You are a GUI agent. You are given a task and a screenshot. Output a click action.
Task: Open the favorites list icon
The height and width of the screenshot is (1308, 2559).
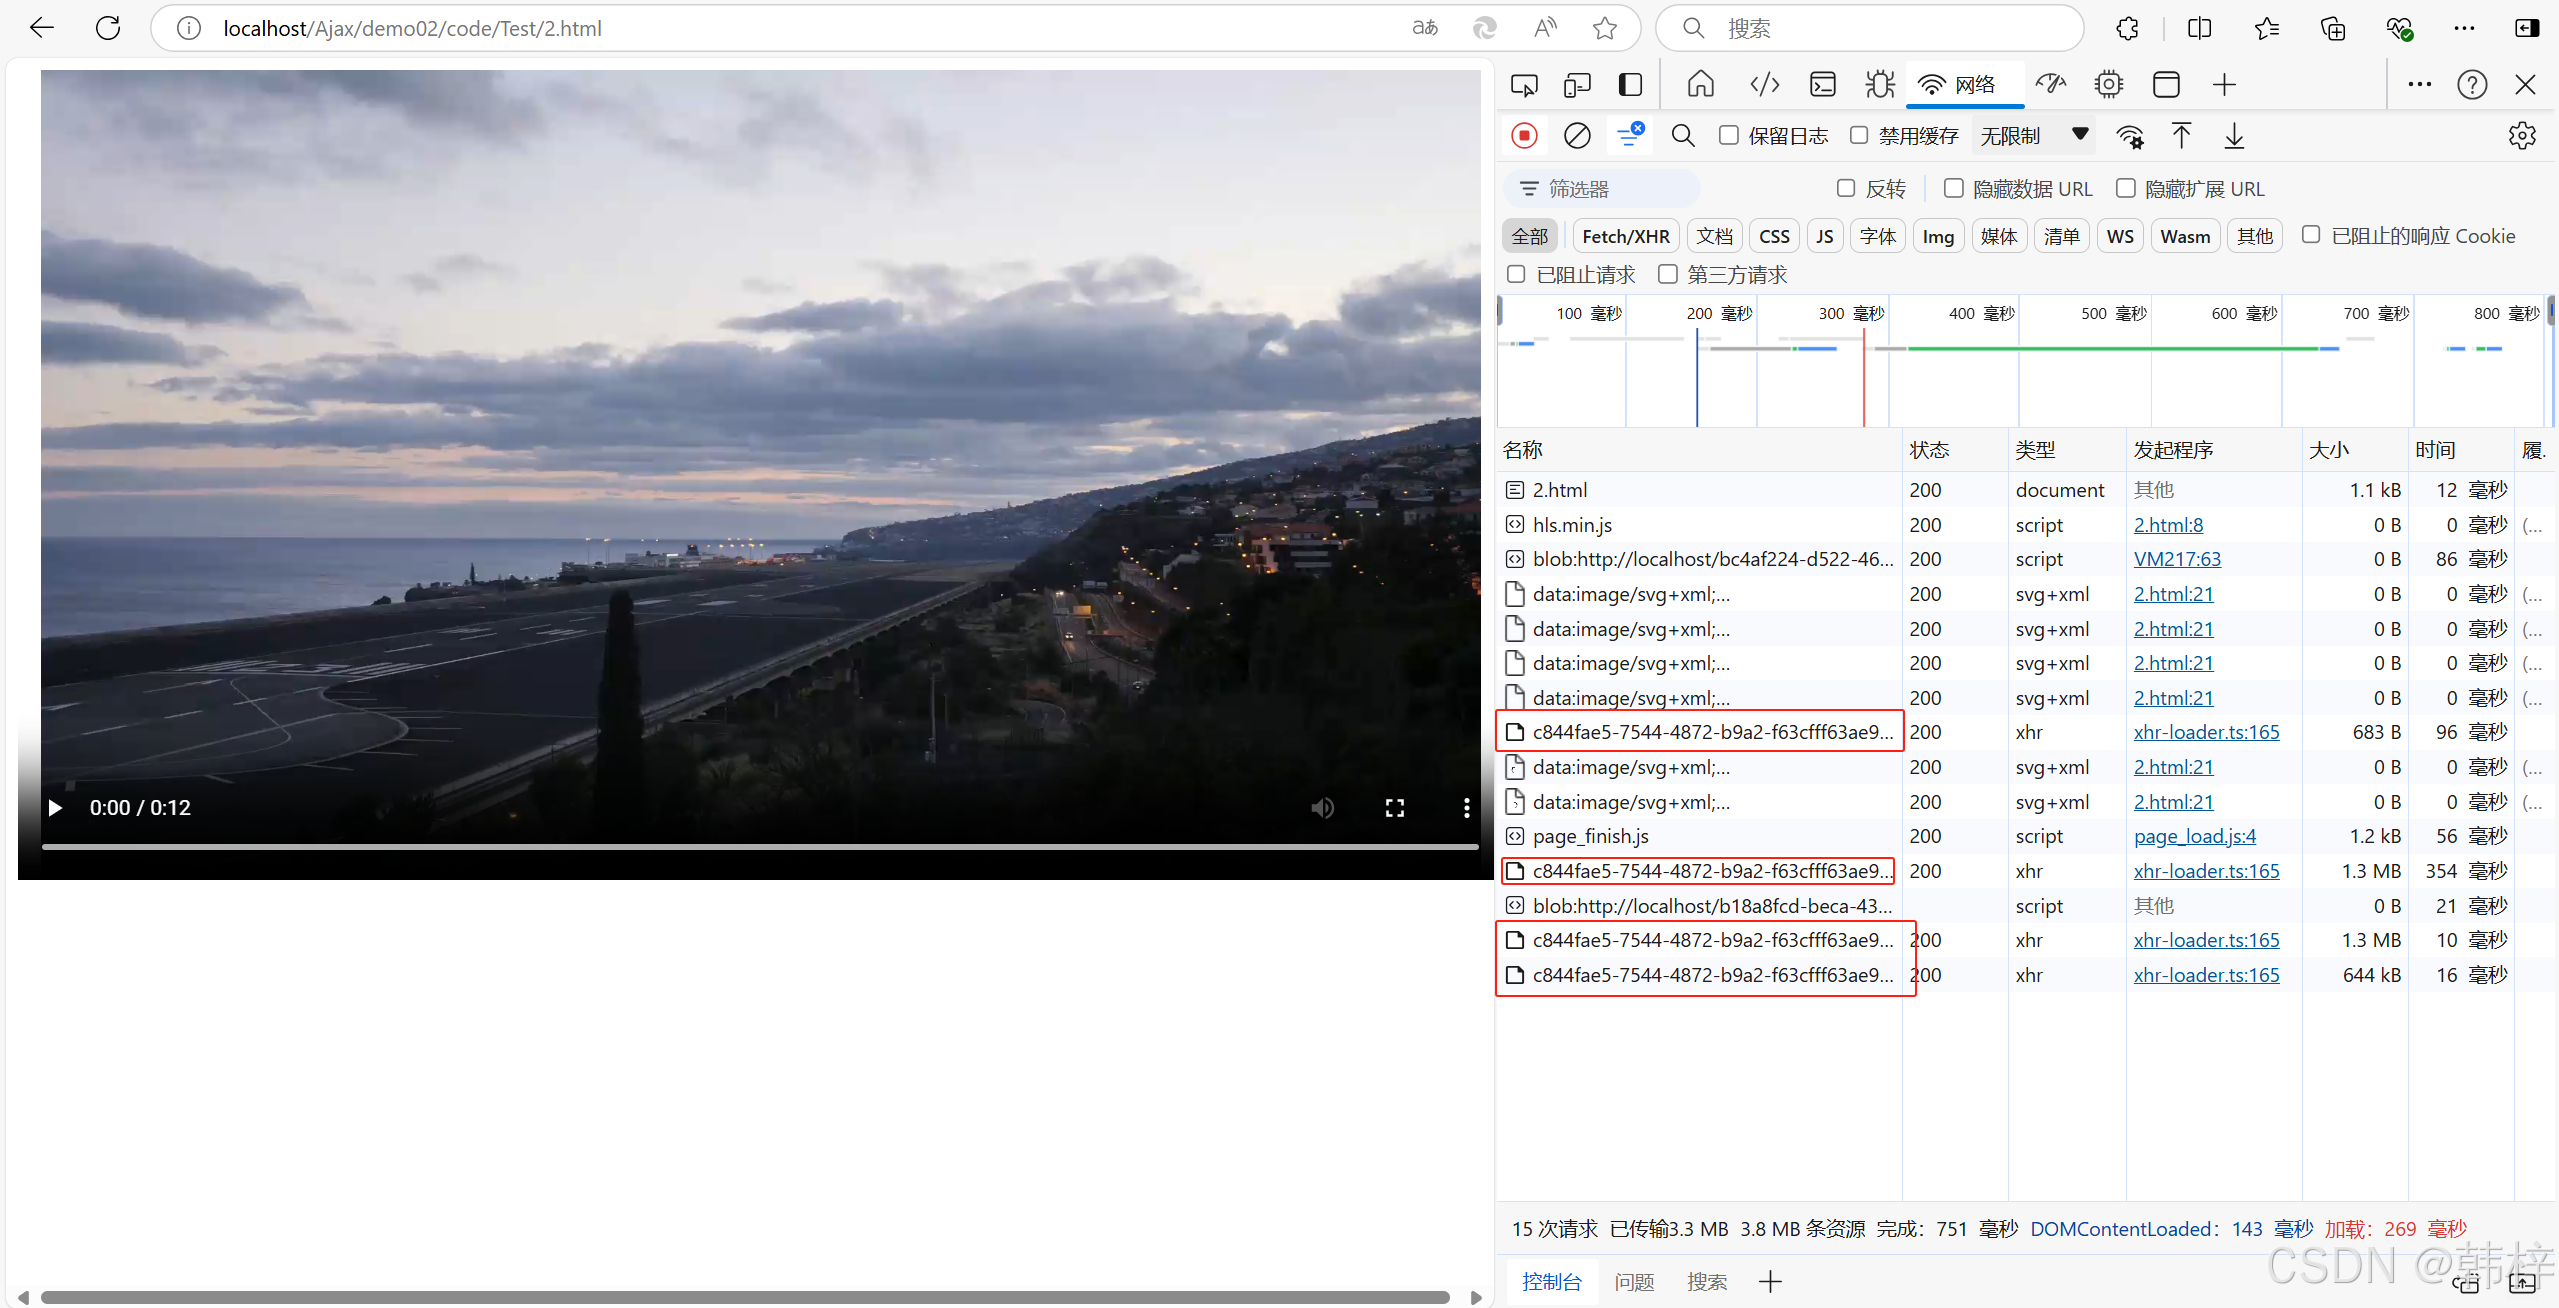coord(2267,28)
